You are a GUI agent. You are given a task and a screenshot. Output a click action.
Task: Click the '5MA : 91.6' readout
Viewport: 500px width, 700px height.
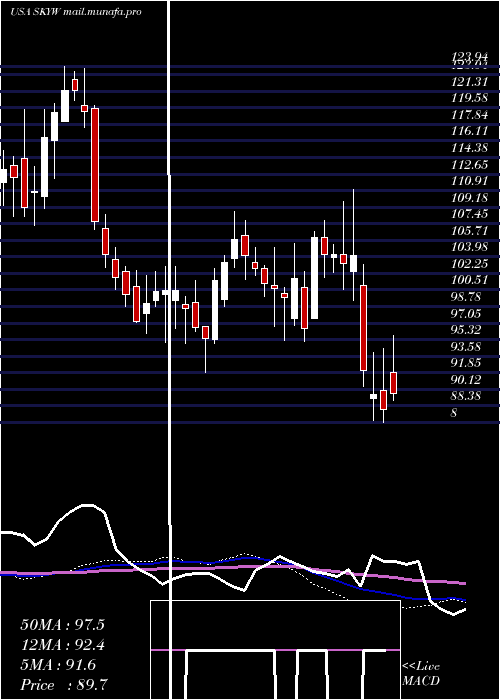point(58,665)
